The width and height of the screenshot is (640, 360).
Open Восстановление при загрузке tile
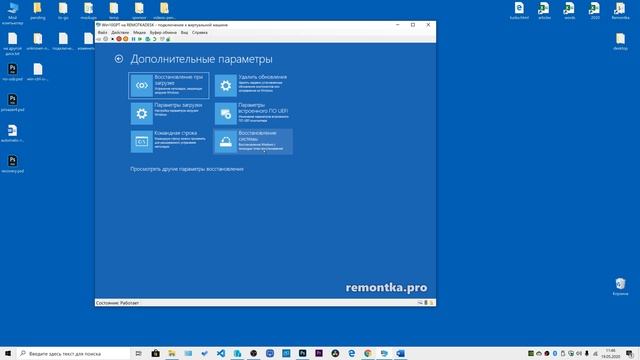[x=169, y=85]
